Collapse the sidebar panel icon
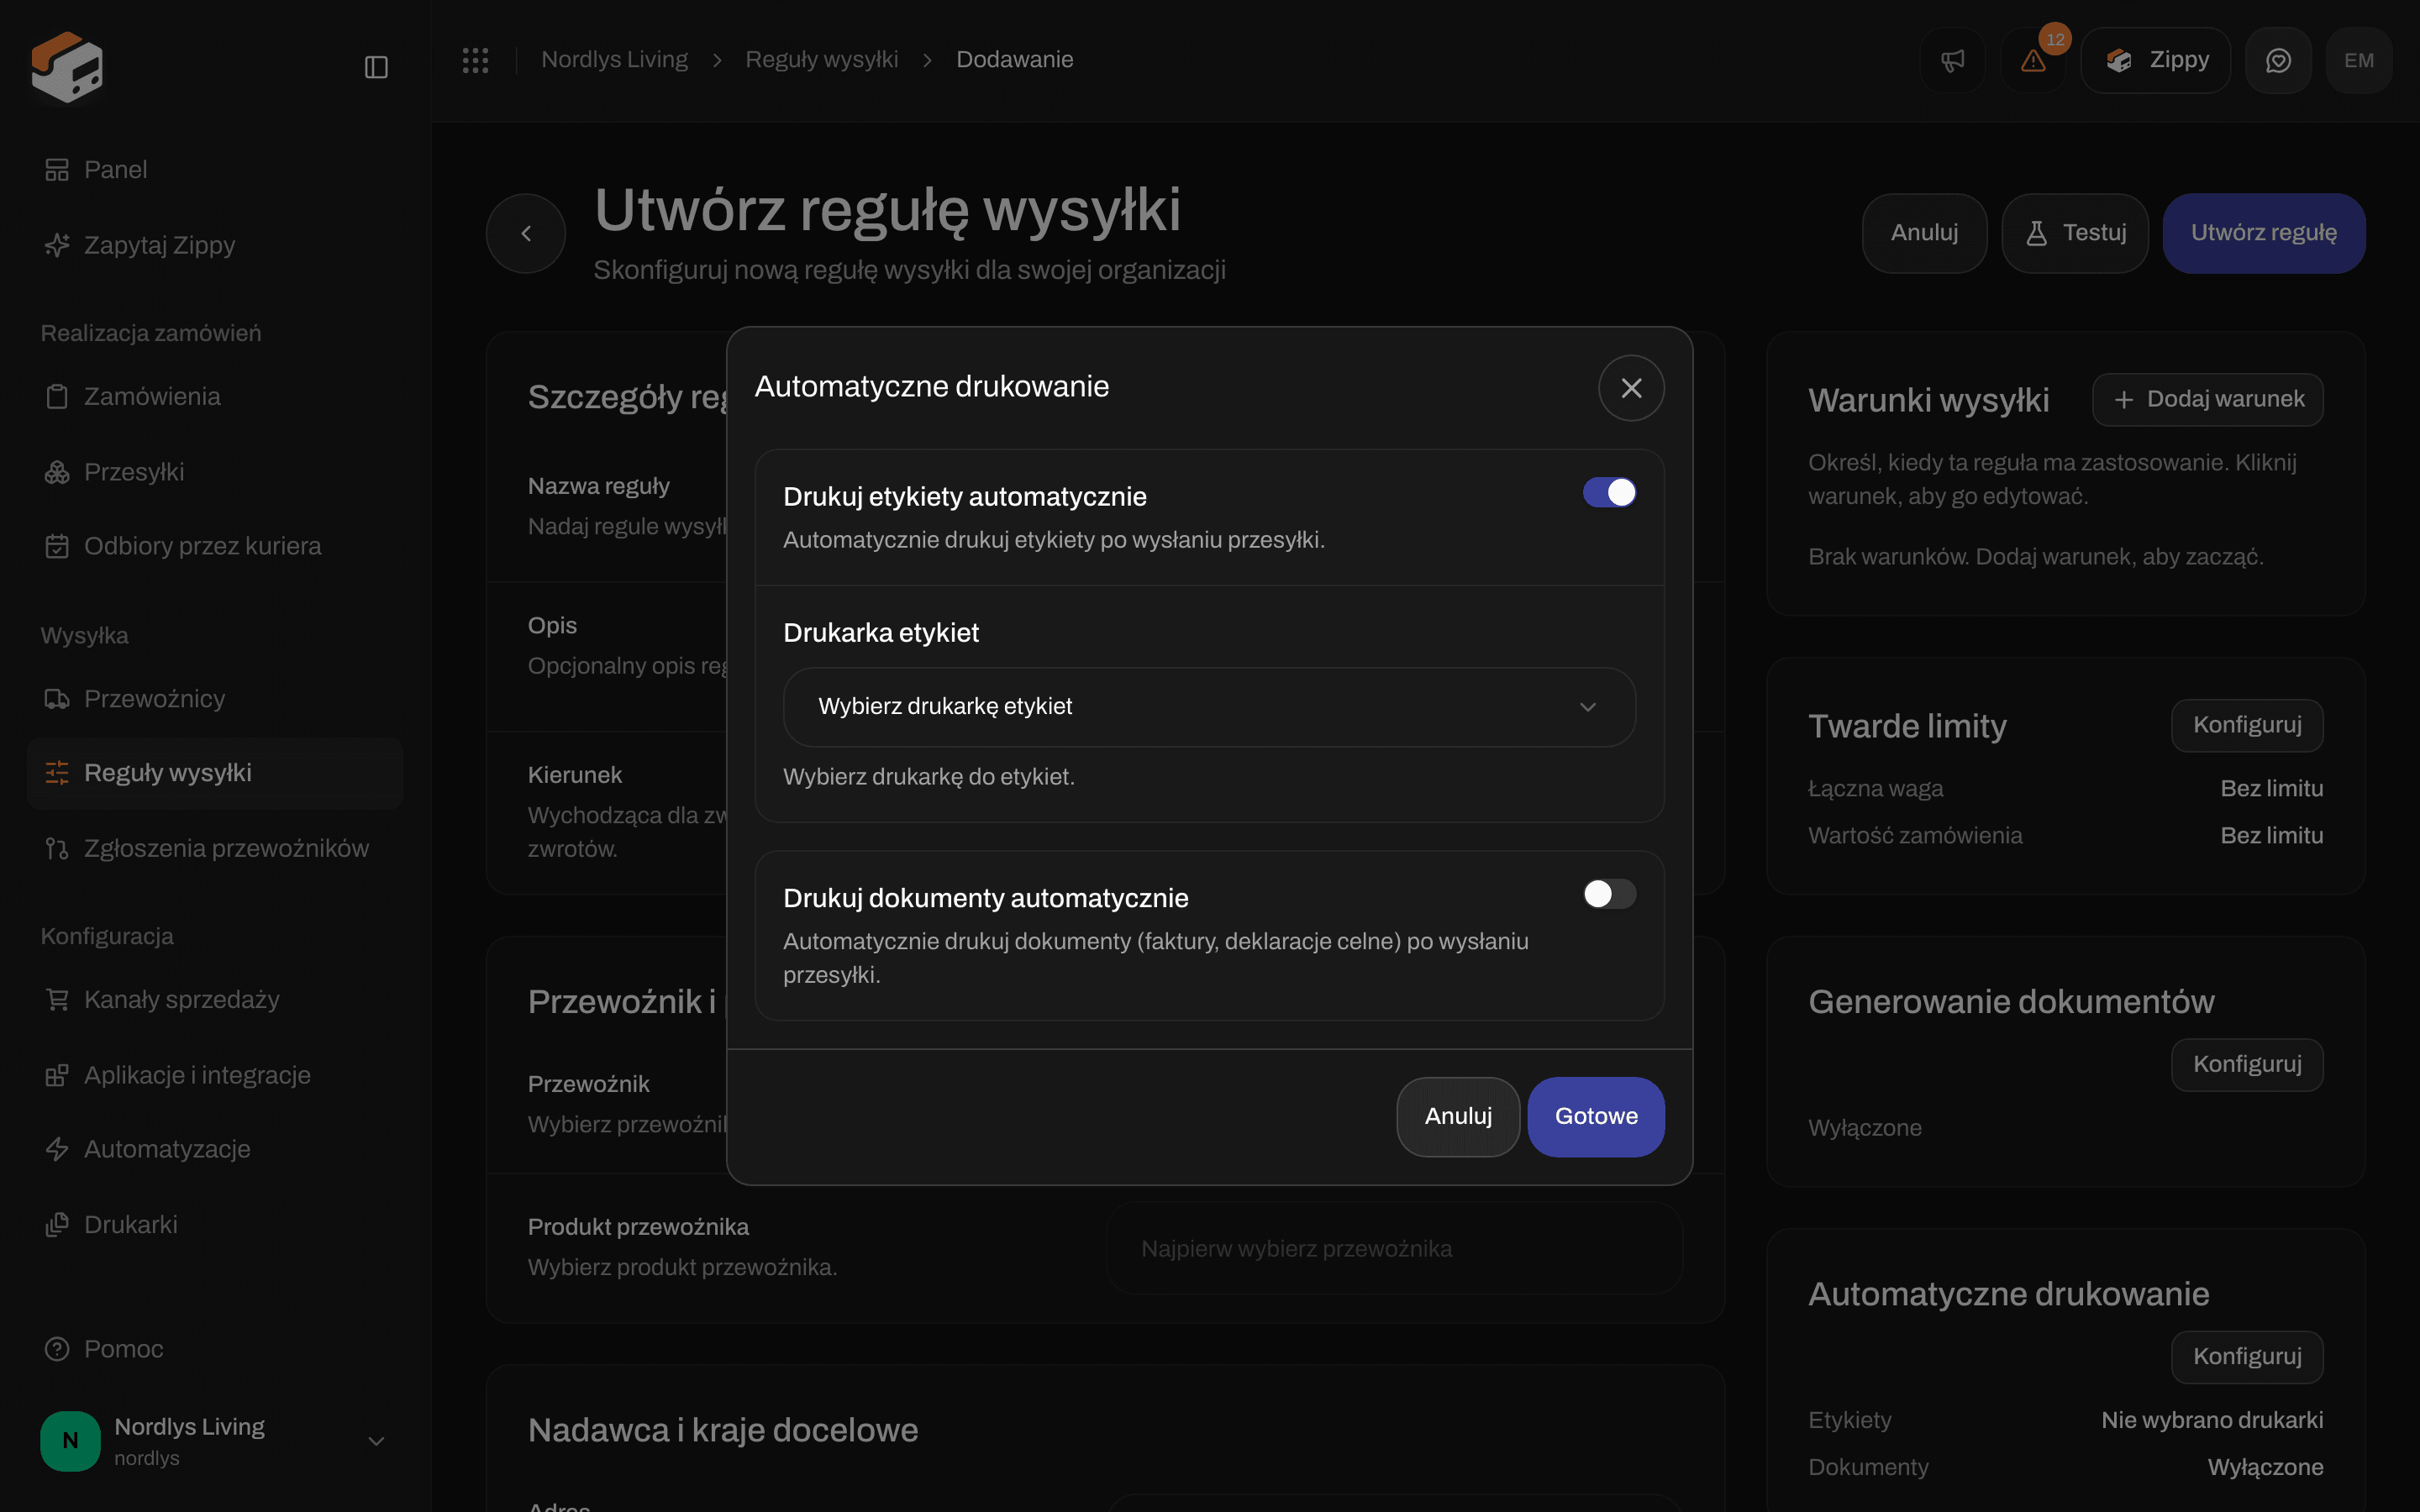2420x1512 pixels. (376, 67)
